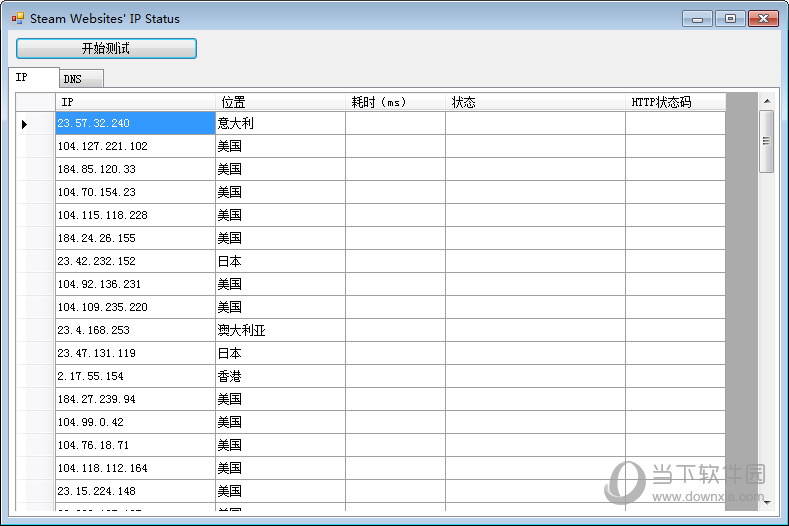This screenshot has width=789, height=526.
Task: Click the vertical scrollbar thumb
Action: point(766,141)
